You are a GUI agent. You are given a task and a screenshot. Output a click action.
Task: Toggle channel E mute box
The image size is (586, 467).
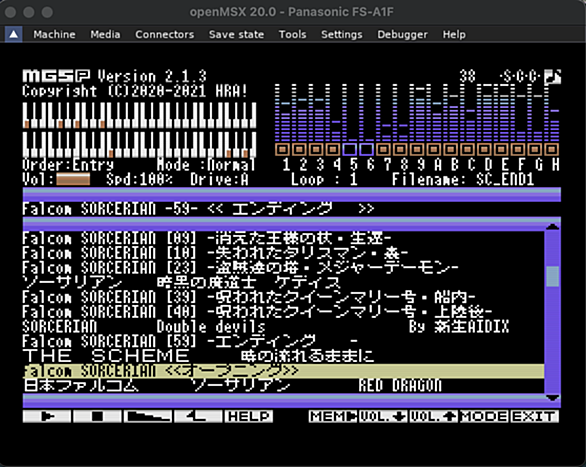[x=502, y=149]
